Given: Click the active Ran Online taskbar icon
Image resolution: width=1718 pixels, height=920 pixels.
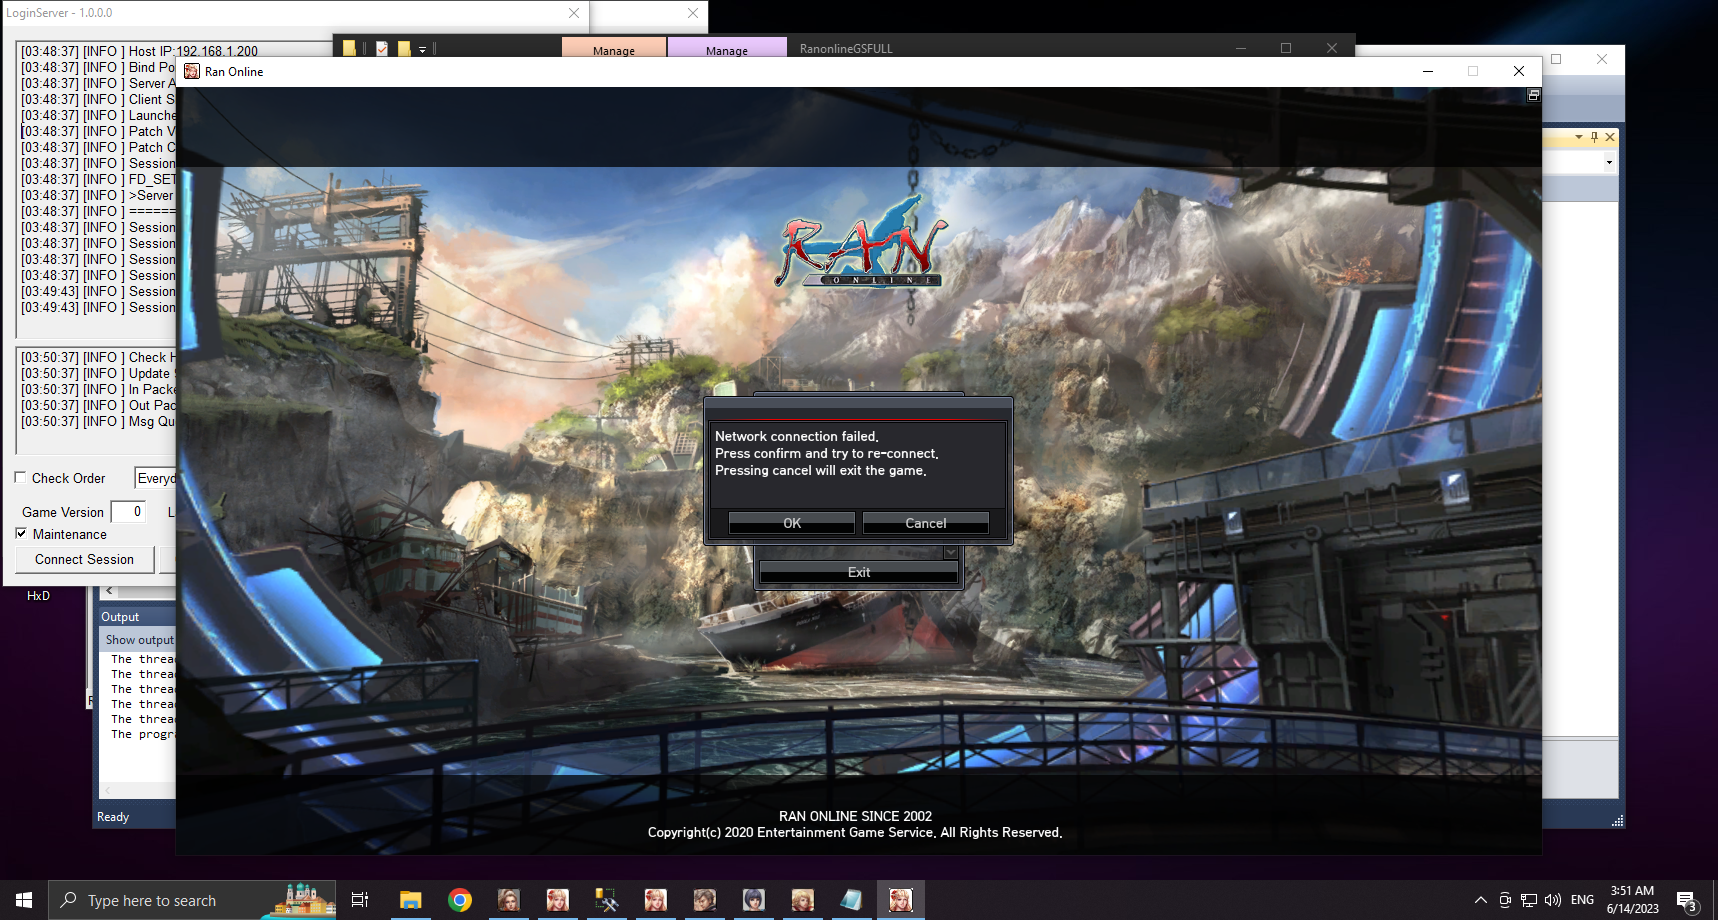Looking at the screenshot, I should 901,900.
